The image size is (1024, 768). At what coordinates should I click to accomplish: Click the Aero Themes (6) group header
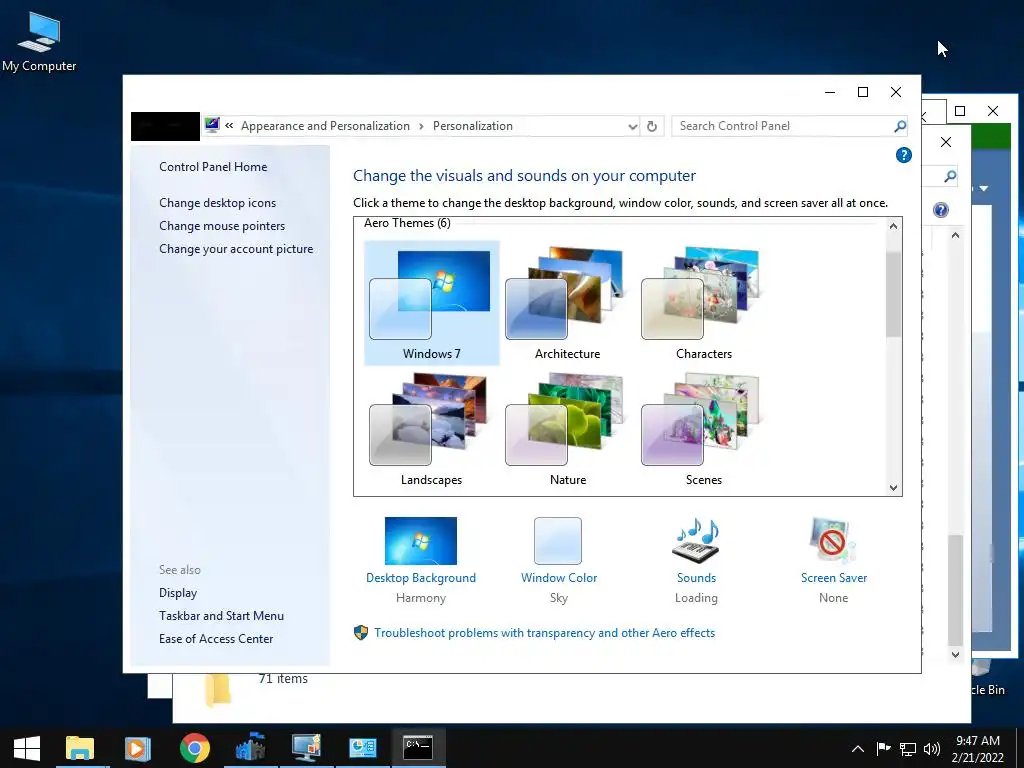tap(408, 223)
